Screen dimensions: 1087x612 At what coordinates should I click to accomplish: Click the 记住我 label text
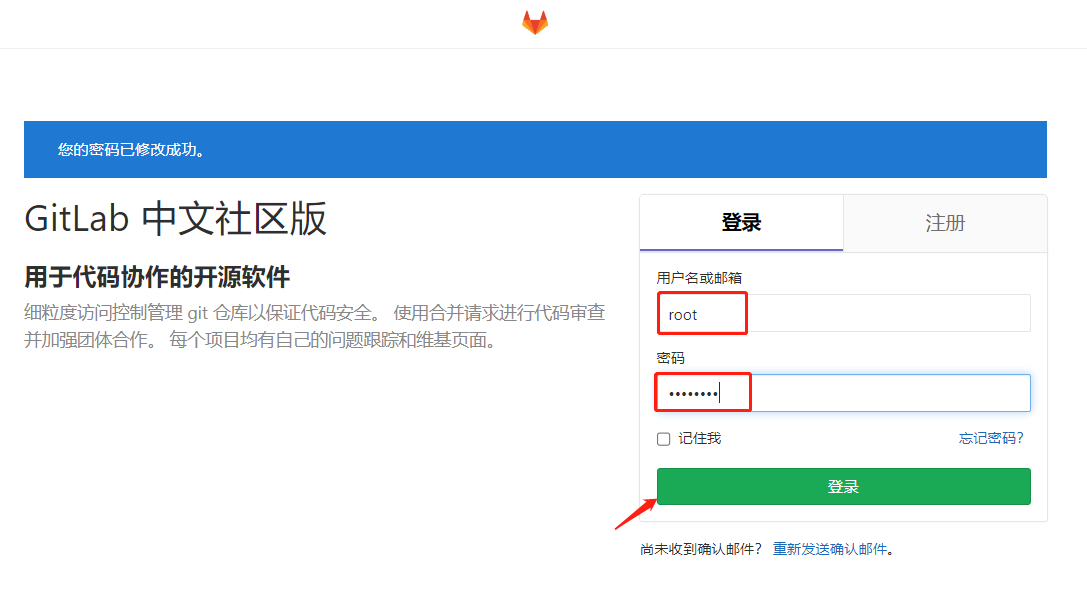tap(699, 438)
